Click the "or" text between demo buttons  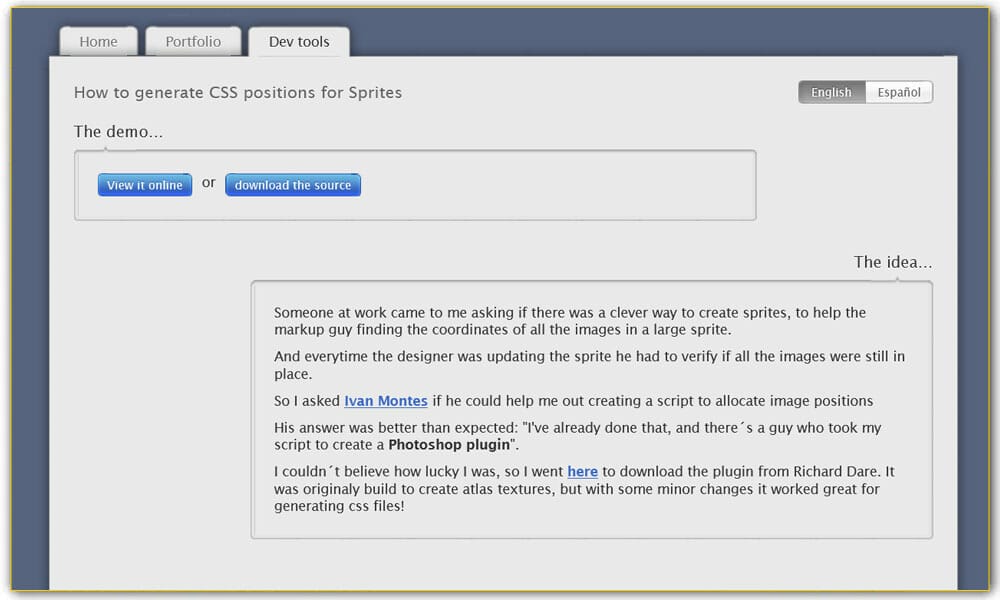208,183
